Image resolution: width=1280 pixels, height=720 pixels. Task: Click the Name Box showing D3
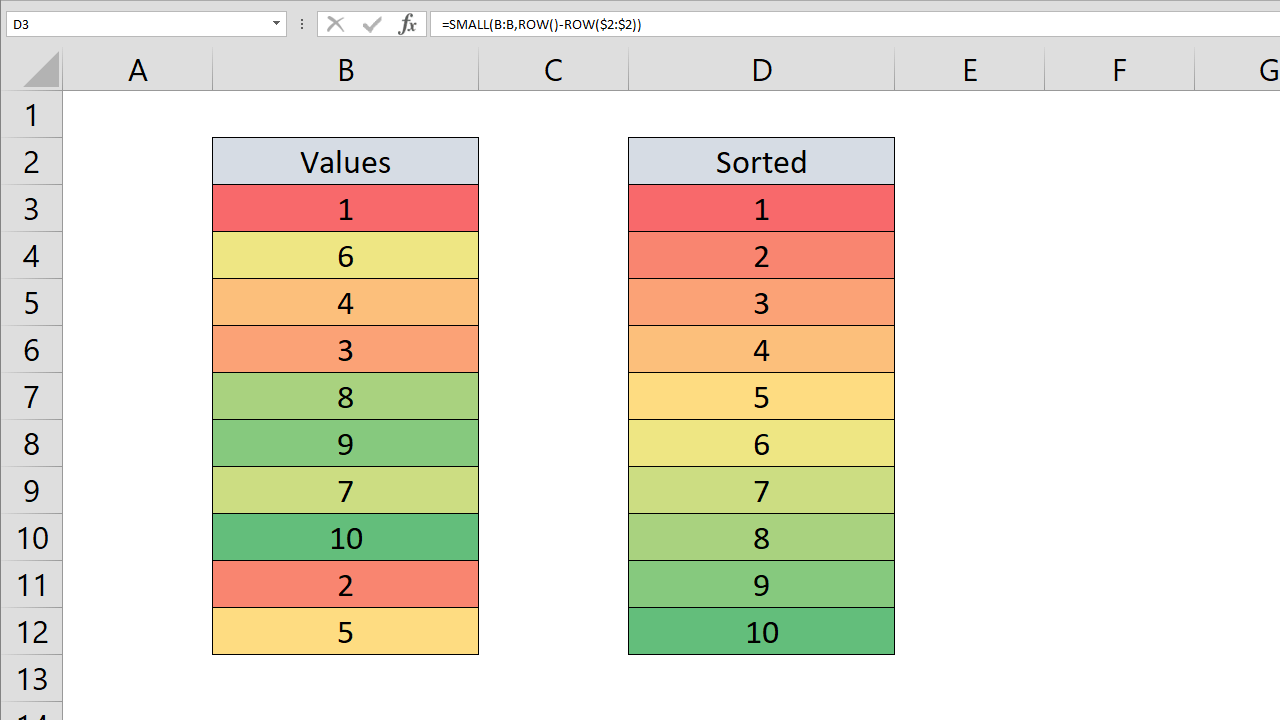tap(140, 24)
